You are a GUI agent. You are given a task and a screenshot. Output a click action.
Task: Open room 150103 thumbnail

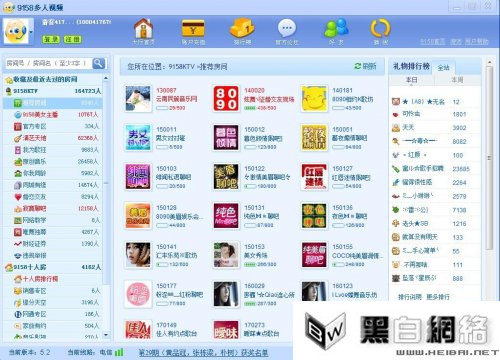tap(138, 177)
